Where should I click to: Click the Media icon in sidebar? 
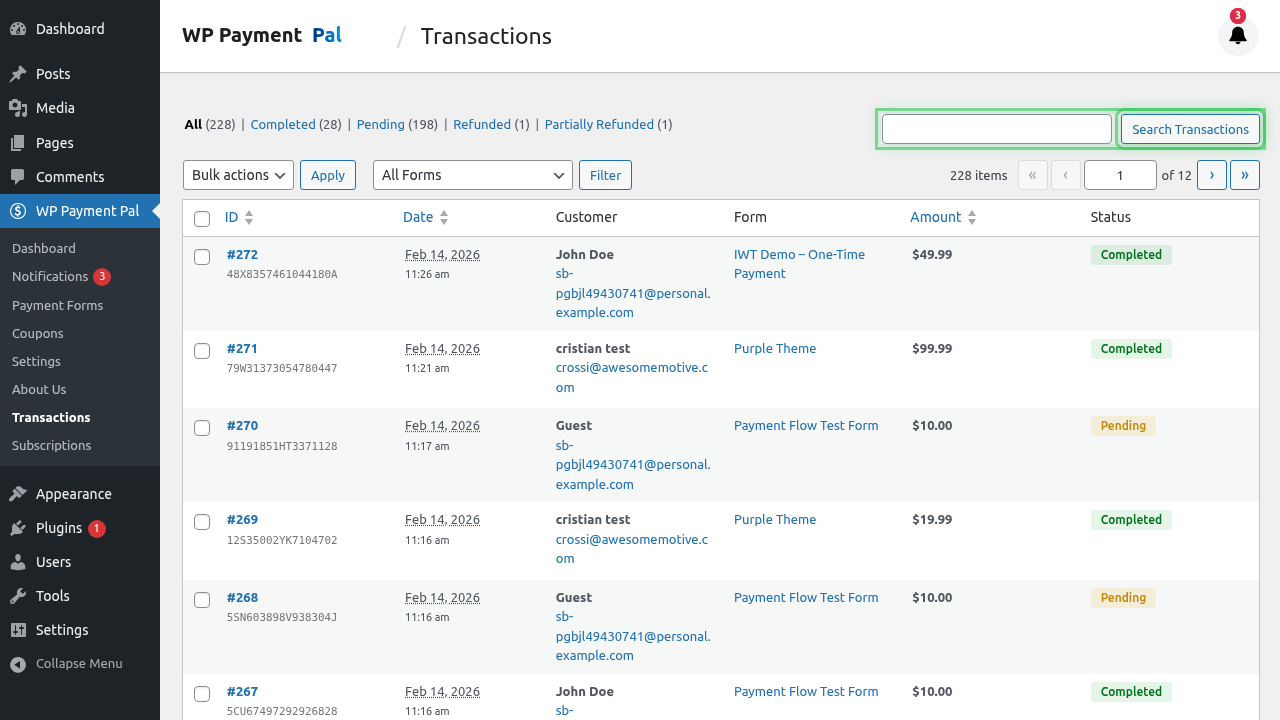point(18,108)
